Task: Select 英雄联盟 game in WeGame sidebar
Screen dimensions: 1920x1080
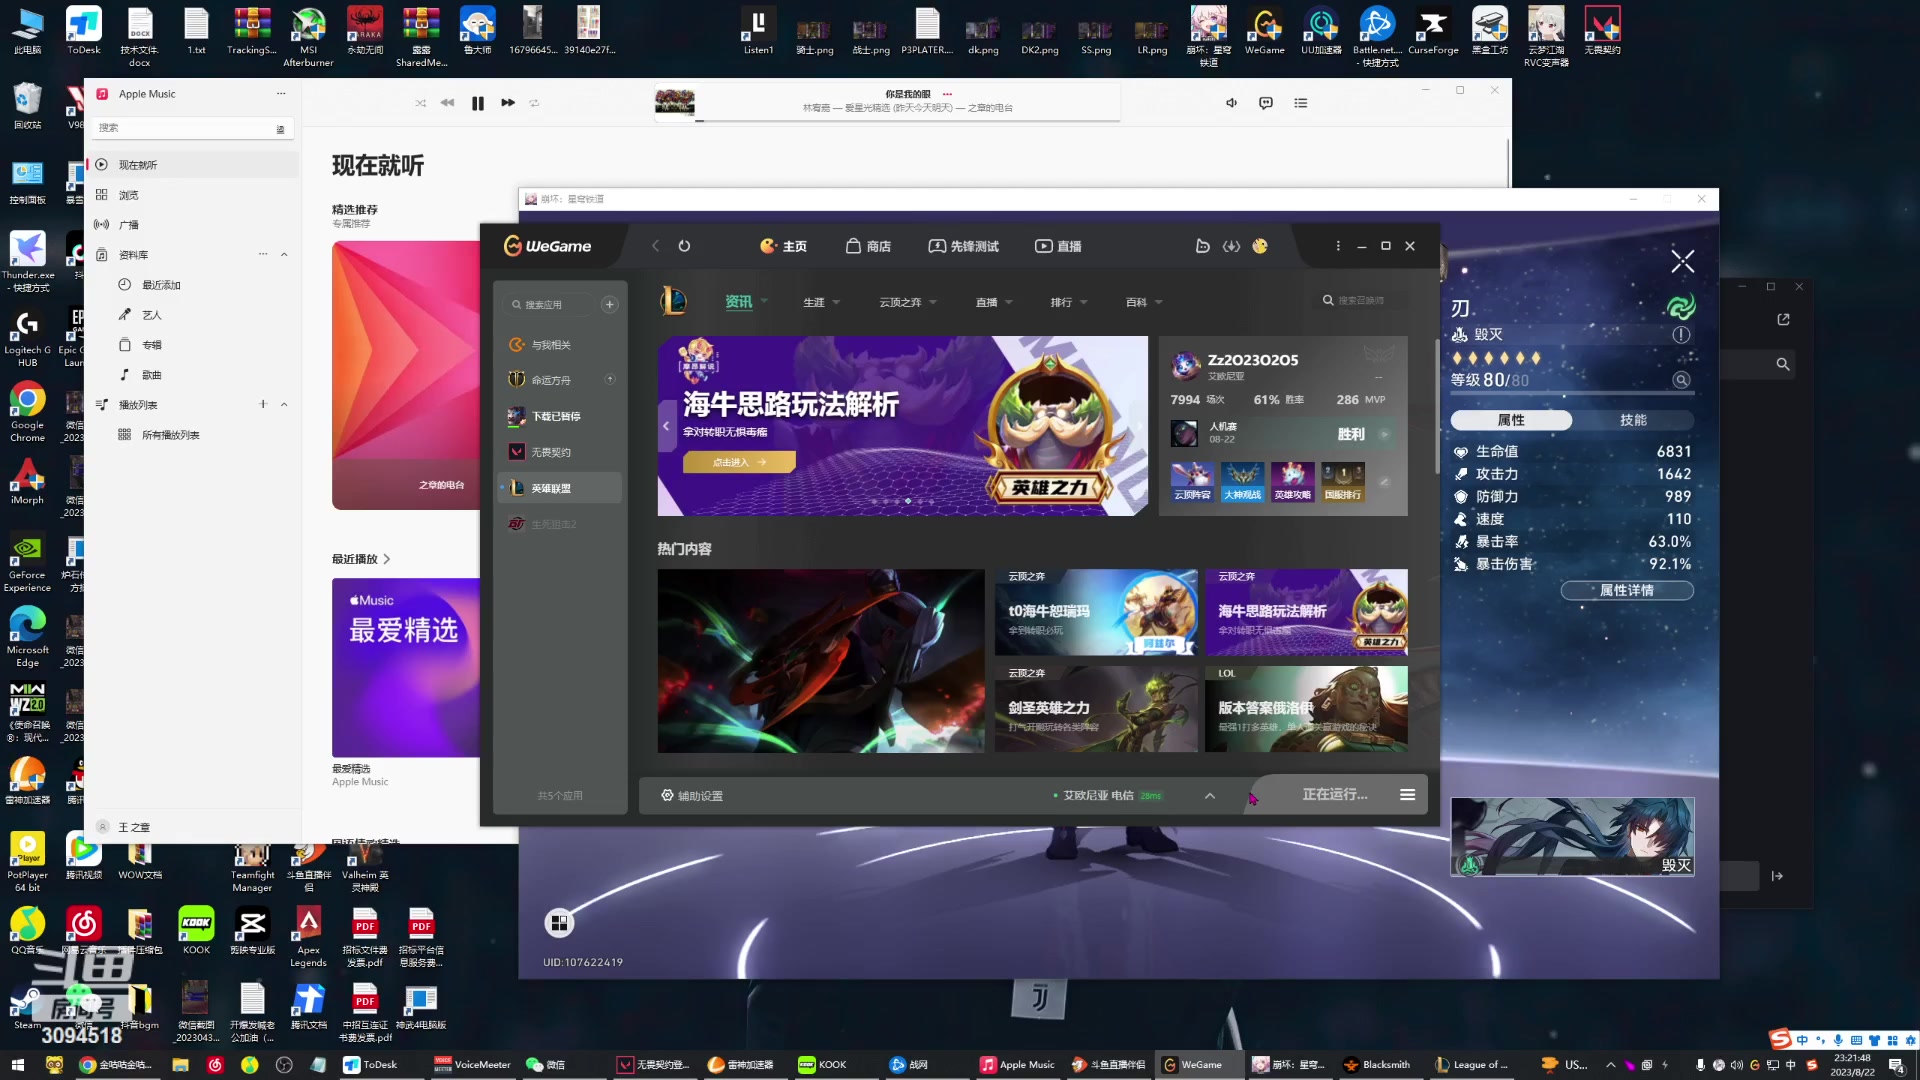Action: click(560, 488)
